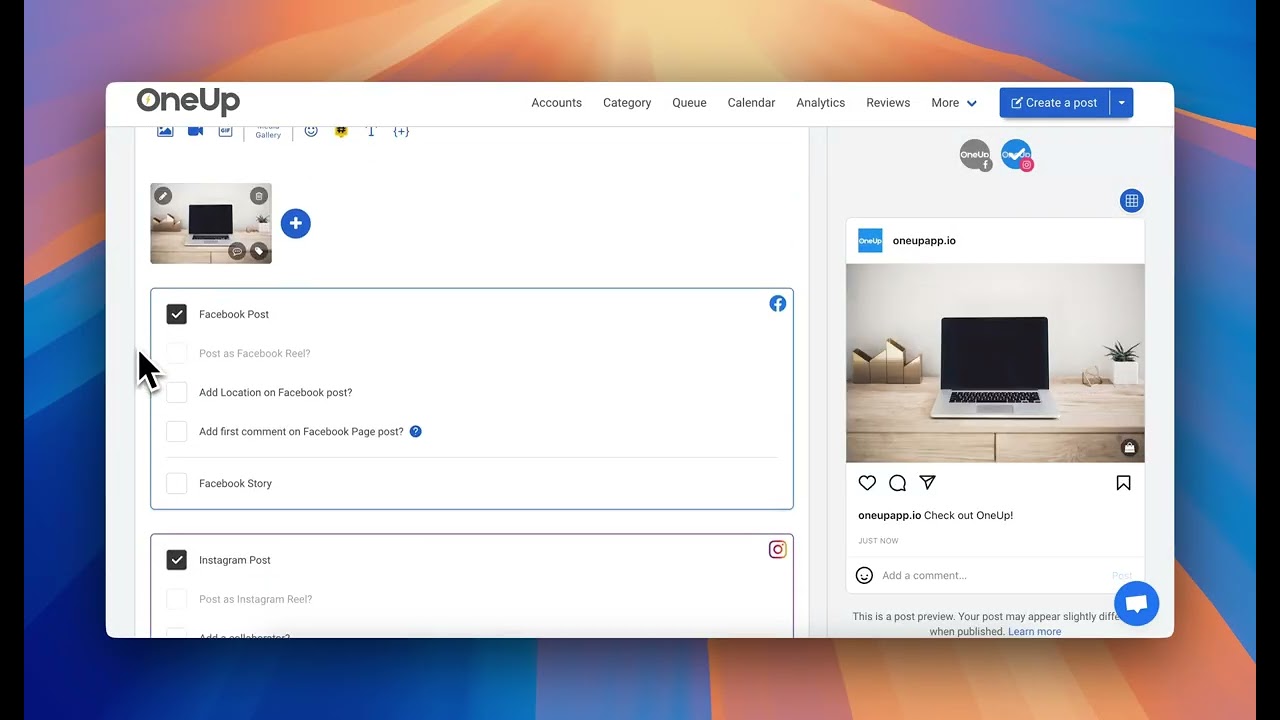Switch to grid view preview icon
Image resolution: width=1280 pixels, height=720 pixels.
coord(1131,201)
